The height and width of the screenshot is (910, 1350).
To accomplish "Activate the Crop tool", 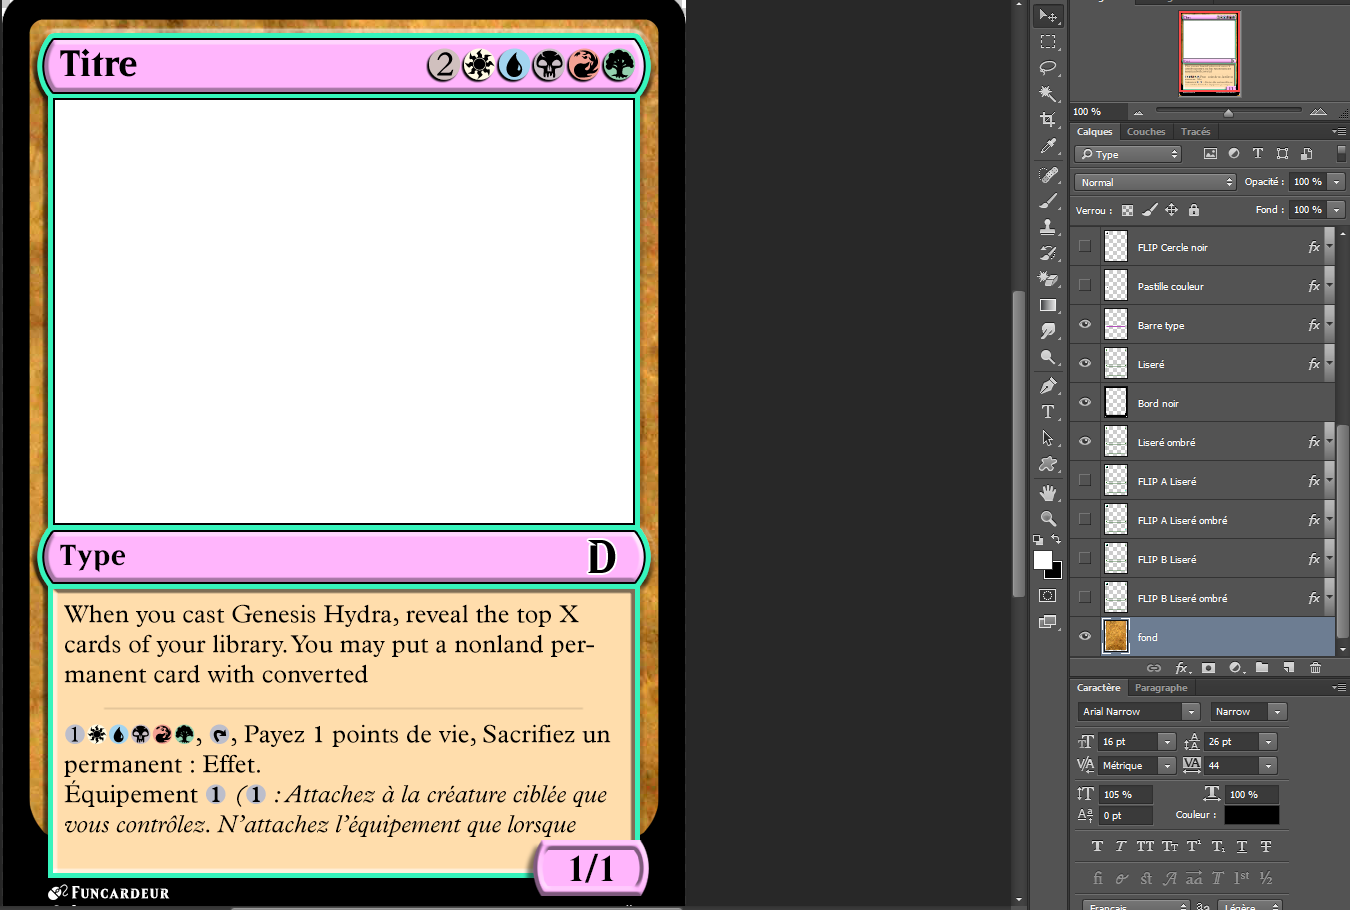I will (x=1048, y=120).
